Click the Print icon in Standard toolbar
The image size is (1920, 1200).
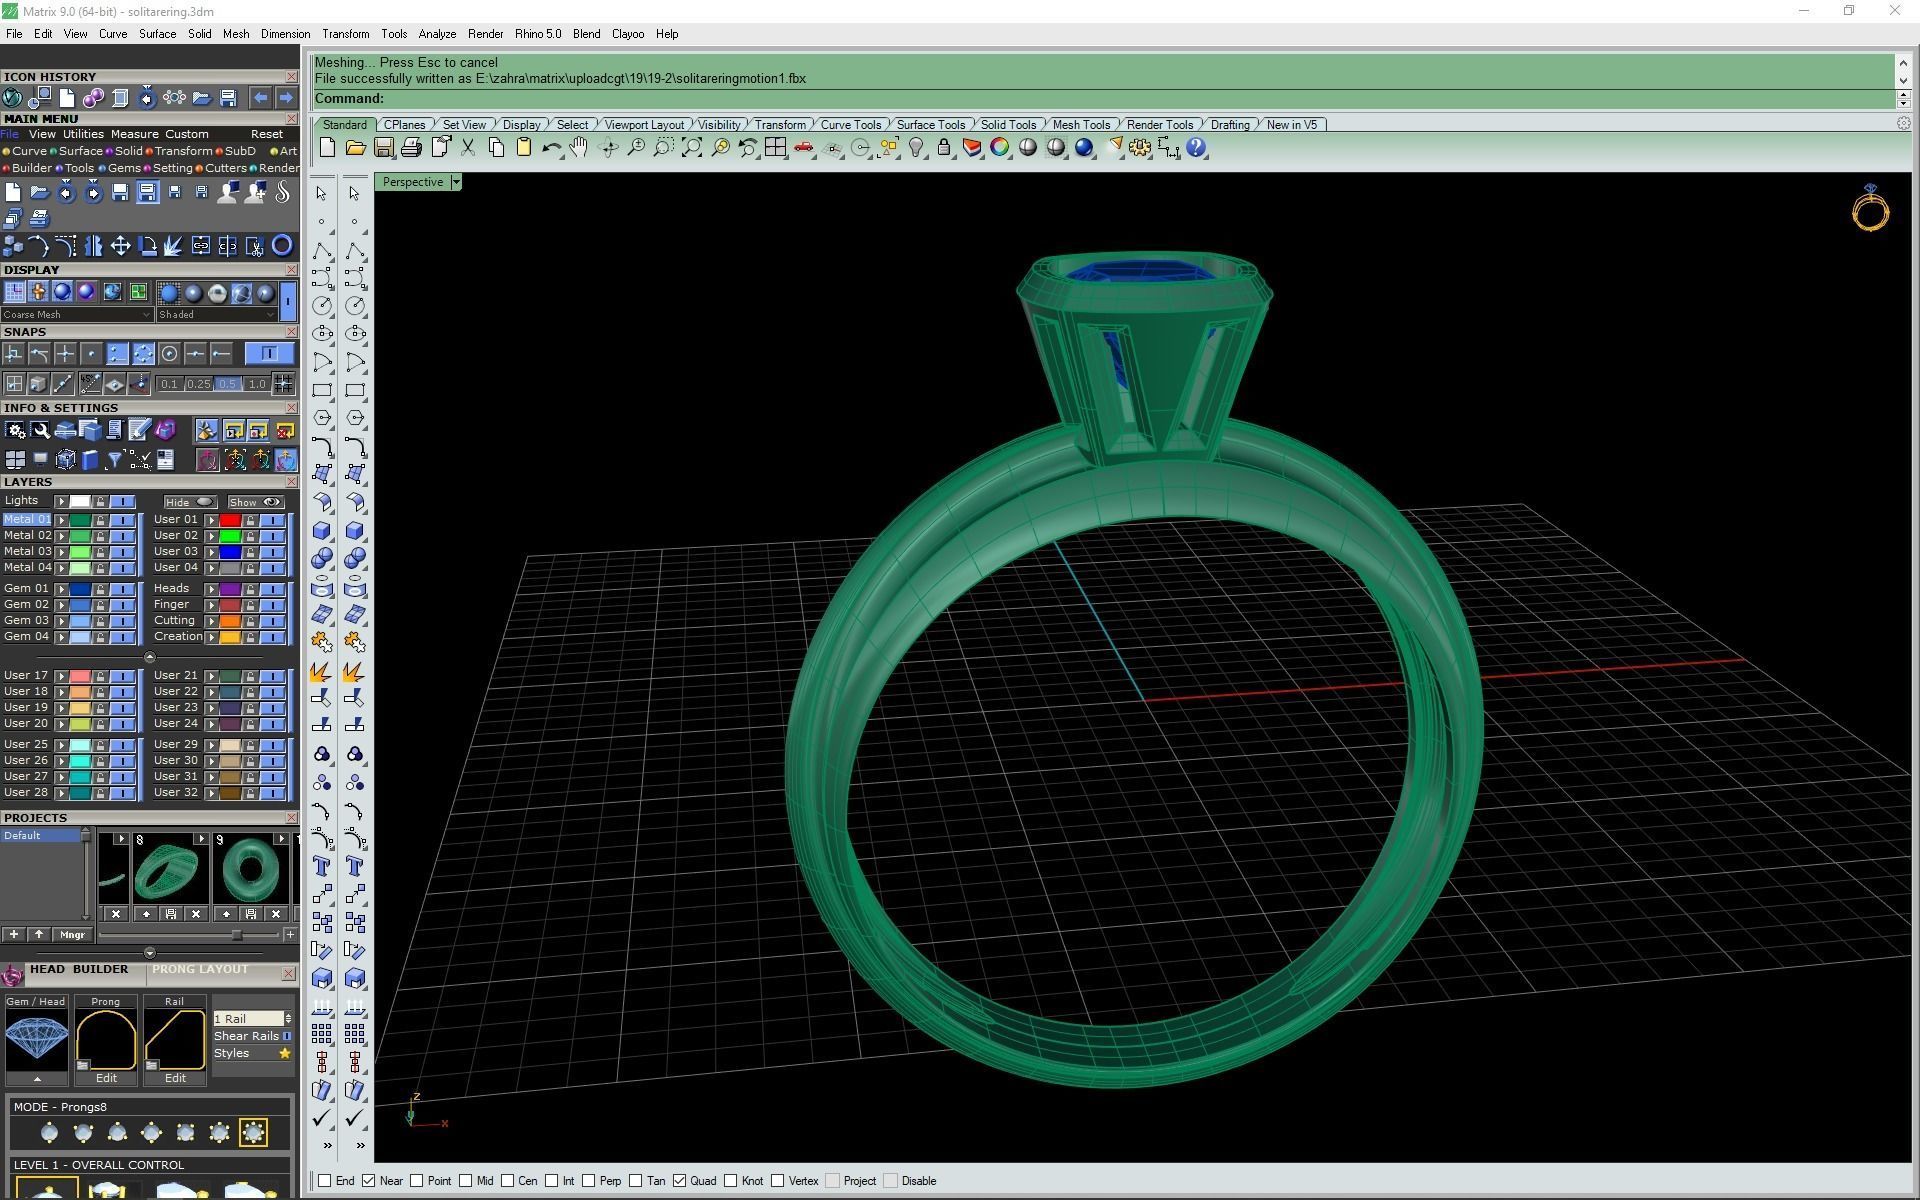(x=411, y=148)
